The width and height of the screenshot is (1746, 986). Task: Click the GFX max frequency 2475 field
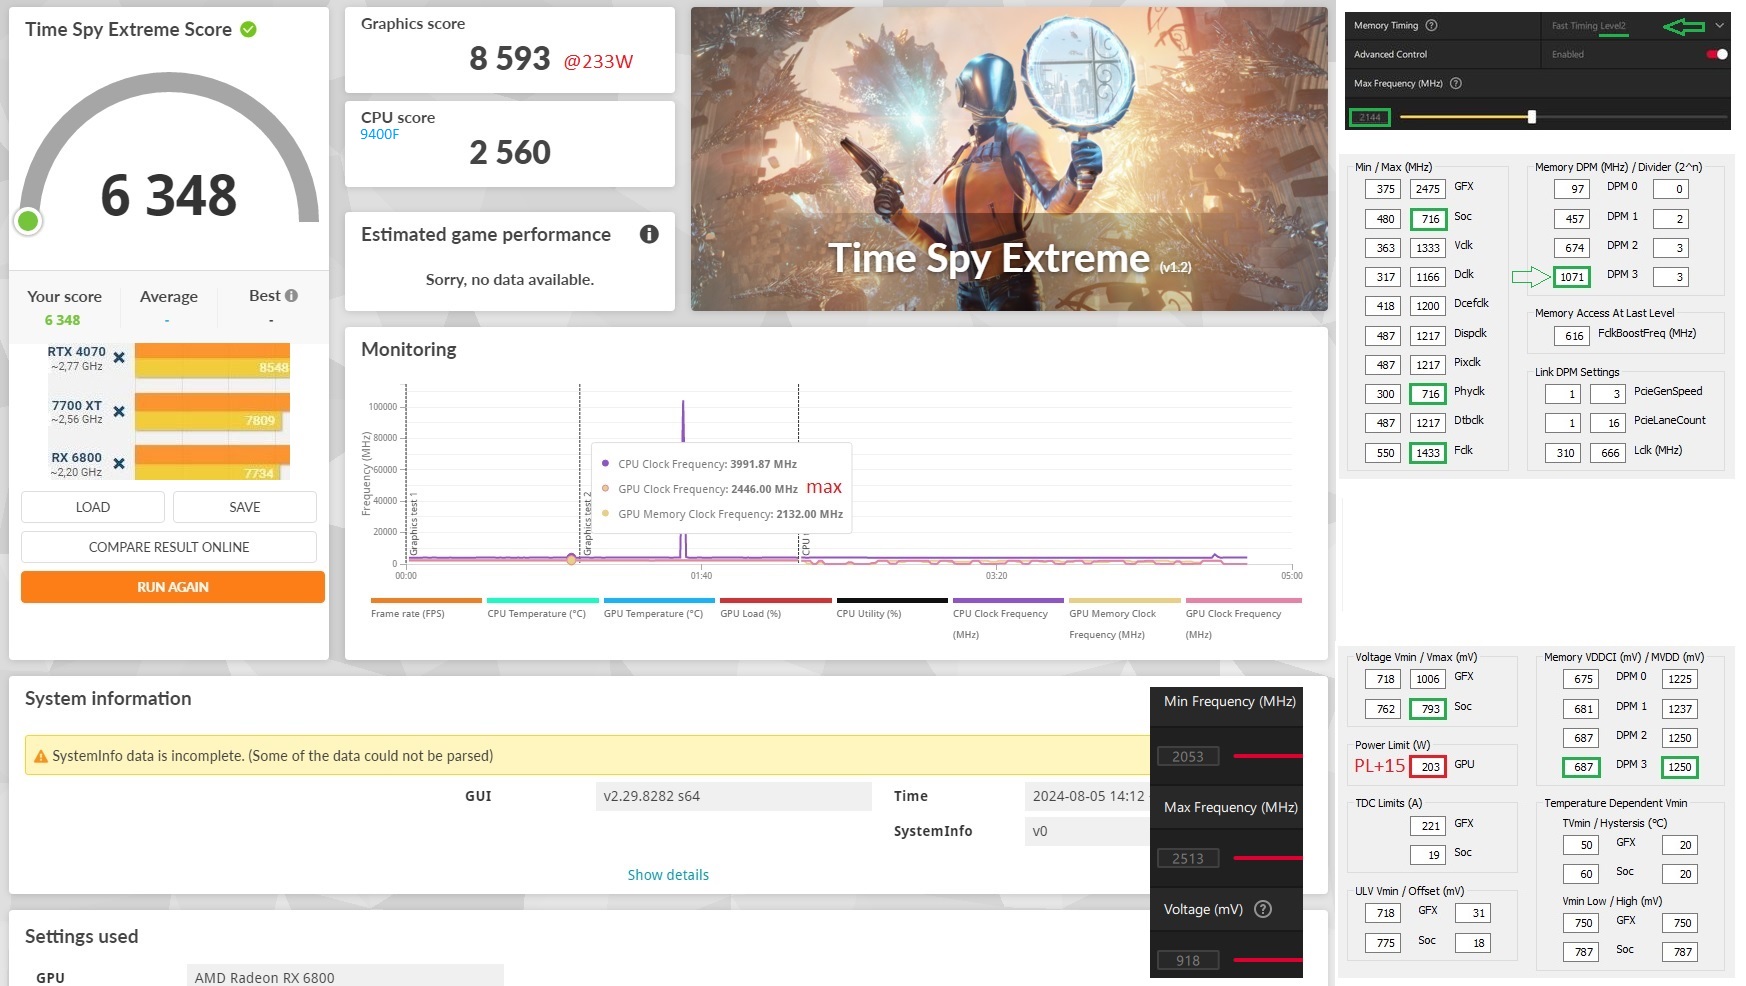pyautogui.click(x=1428, y=189)
